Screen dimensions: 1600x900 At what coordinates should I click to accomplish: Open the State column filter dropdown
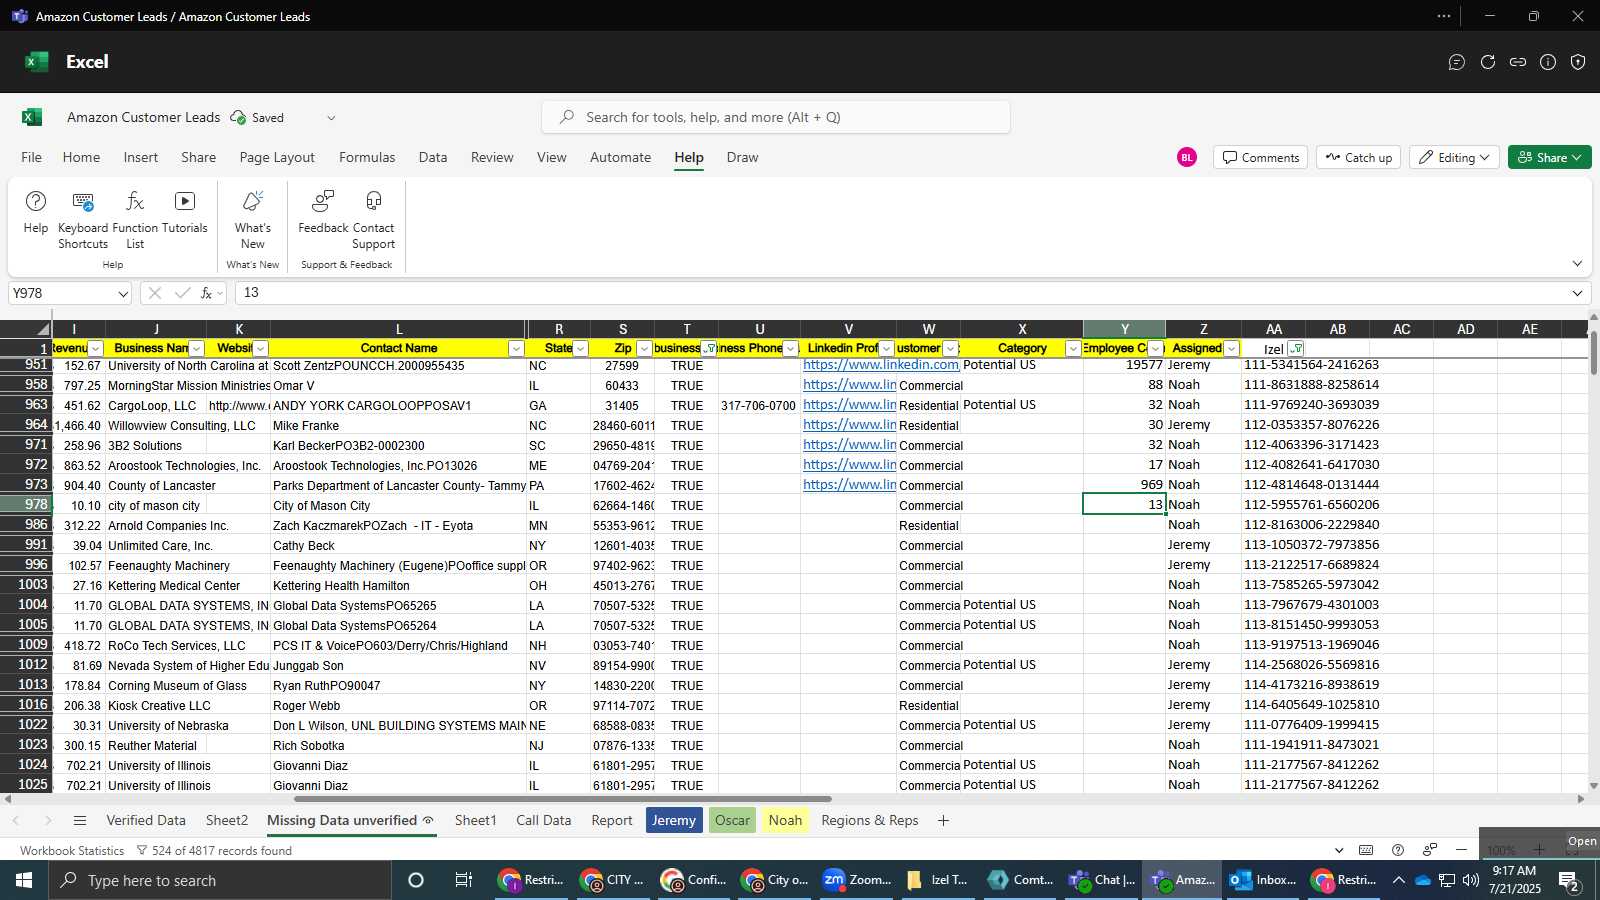[580, 349]
